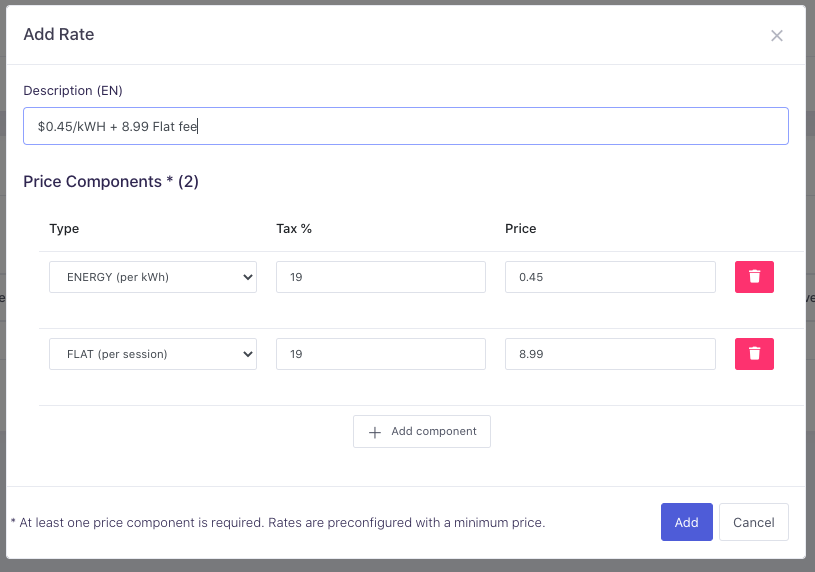This screenshot has height=572, width=815.
Task: Click the Tax % column header
Action: [294, 229]
